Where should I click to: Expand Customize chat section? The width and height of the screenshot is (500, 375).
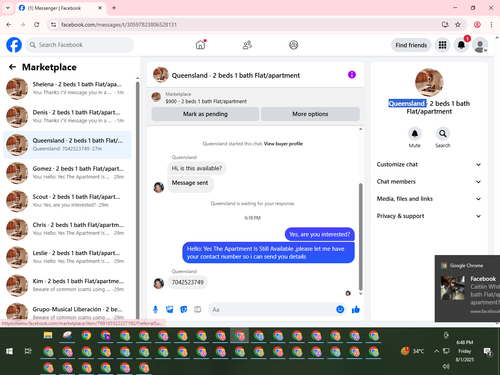(429, 164)
